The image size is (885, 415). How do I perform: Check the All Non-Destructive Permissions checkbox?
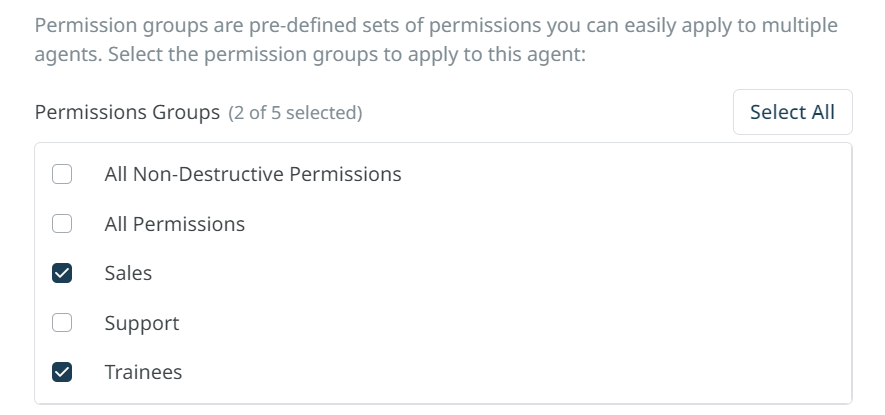62,174
